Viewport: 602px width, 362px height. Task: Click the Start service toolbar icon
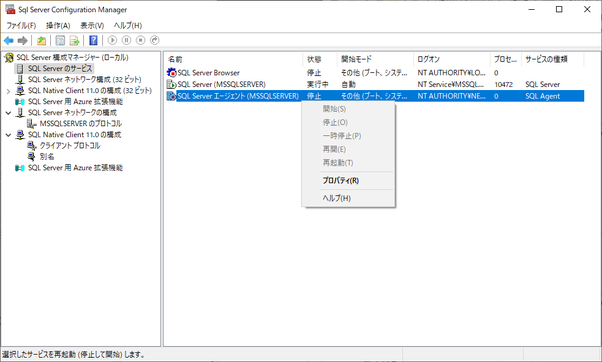click(112, 40)
